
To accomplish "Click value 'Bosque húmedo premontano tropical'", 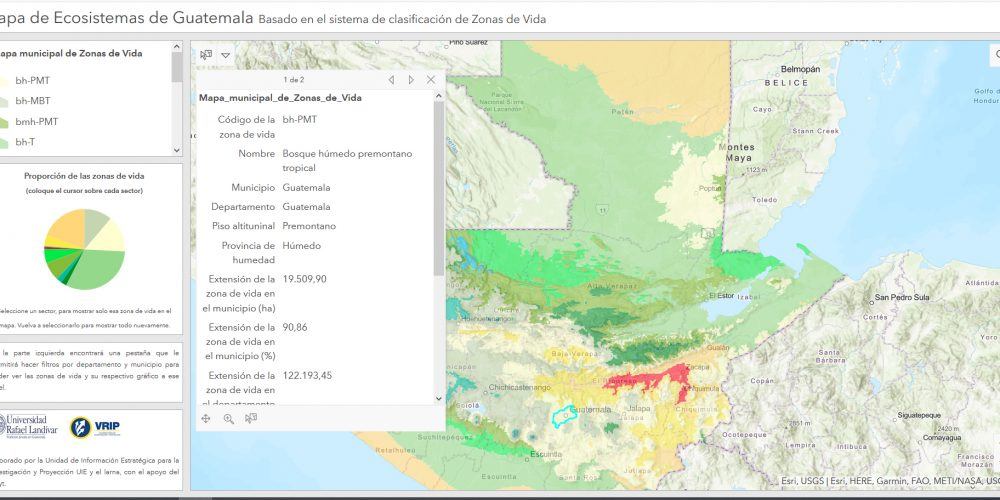I will [x=347, y=161].
